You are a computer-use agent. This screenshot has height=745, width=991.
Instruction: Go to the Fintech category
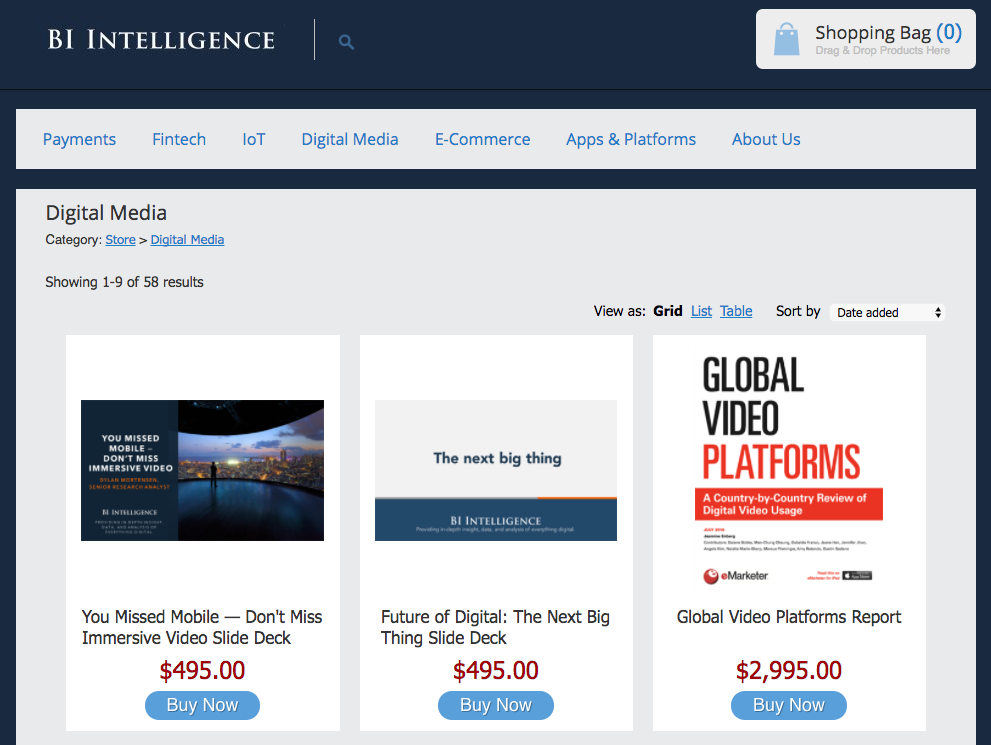tap(179, 139)
